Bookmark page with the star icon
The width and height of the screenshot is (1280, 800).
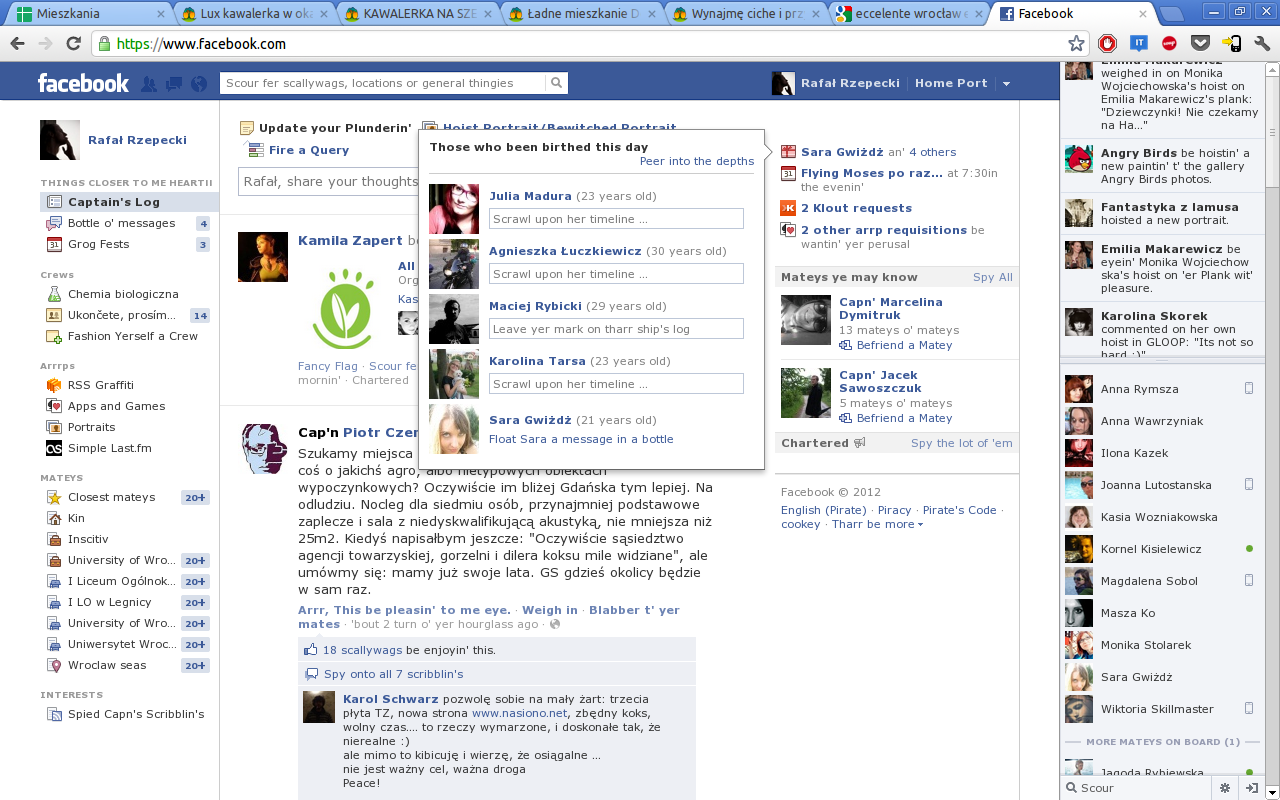[x=1076, y=43]
